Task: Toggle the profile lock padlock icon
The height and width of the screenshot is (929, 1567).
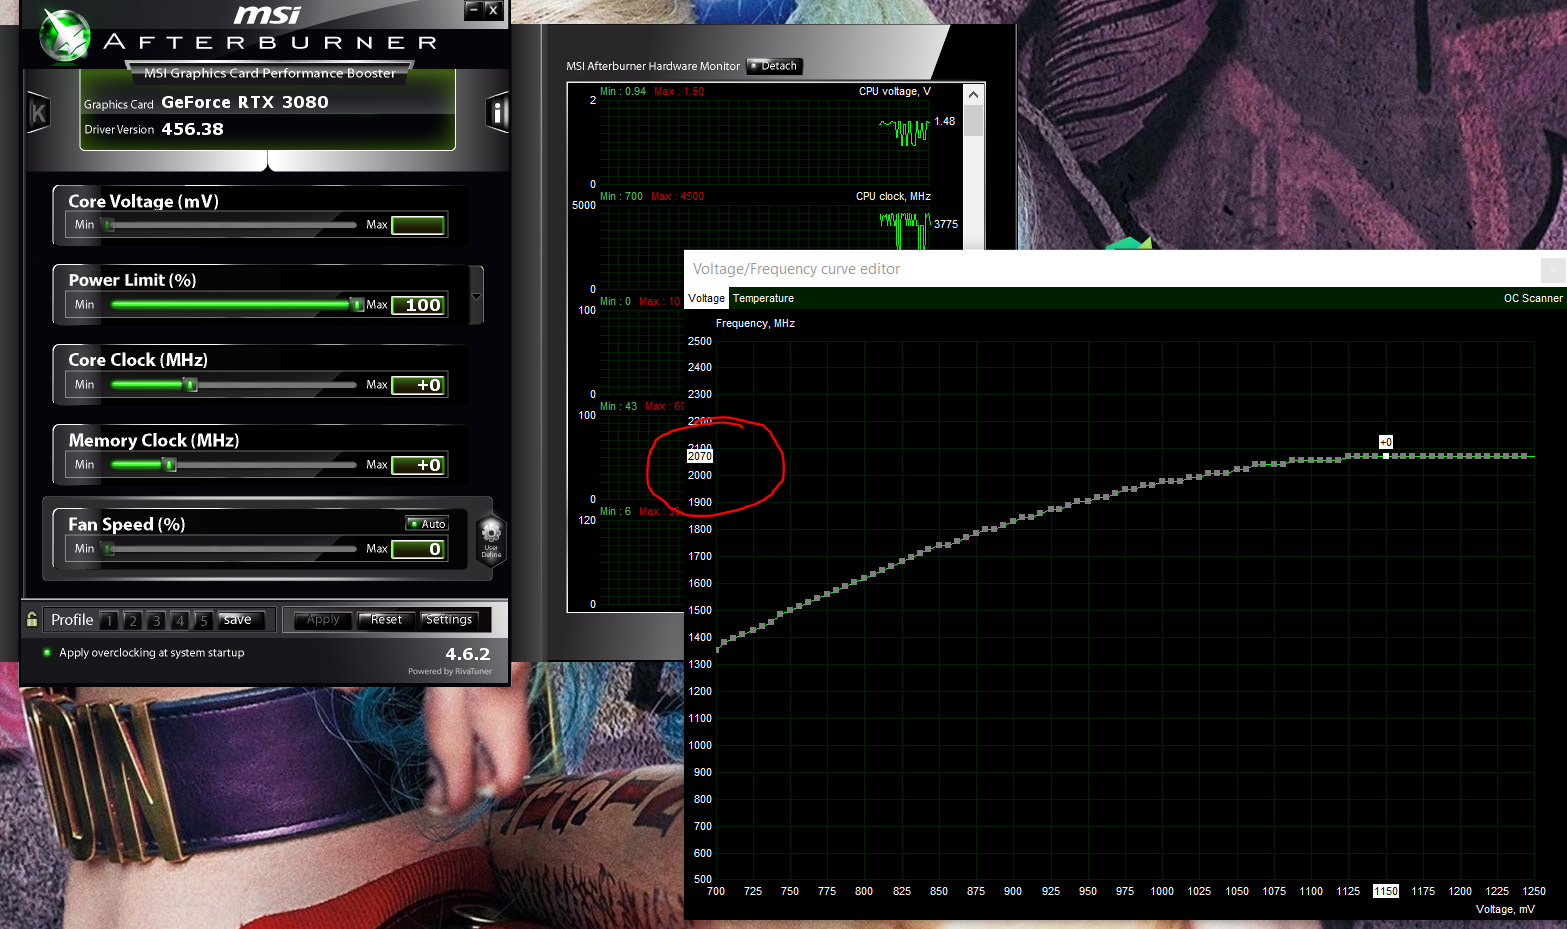Action: pos(32,619)
